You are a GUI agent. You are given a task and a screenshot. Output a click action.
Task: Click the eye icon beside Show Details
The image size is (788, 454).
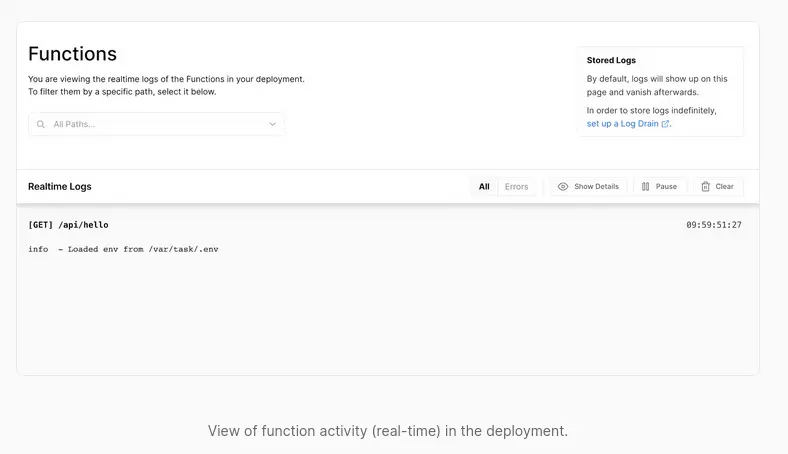[563, 186]
